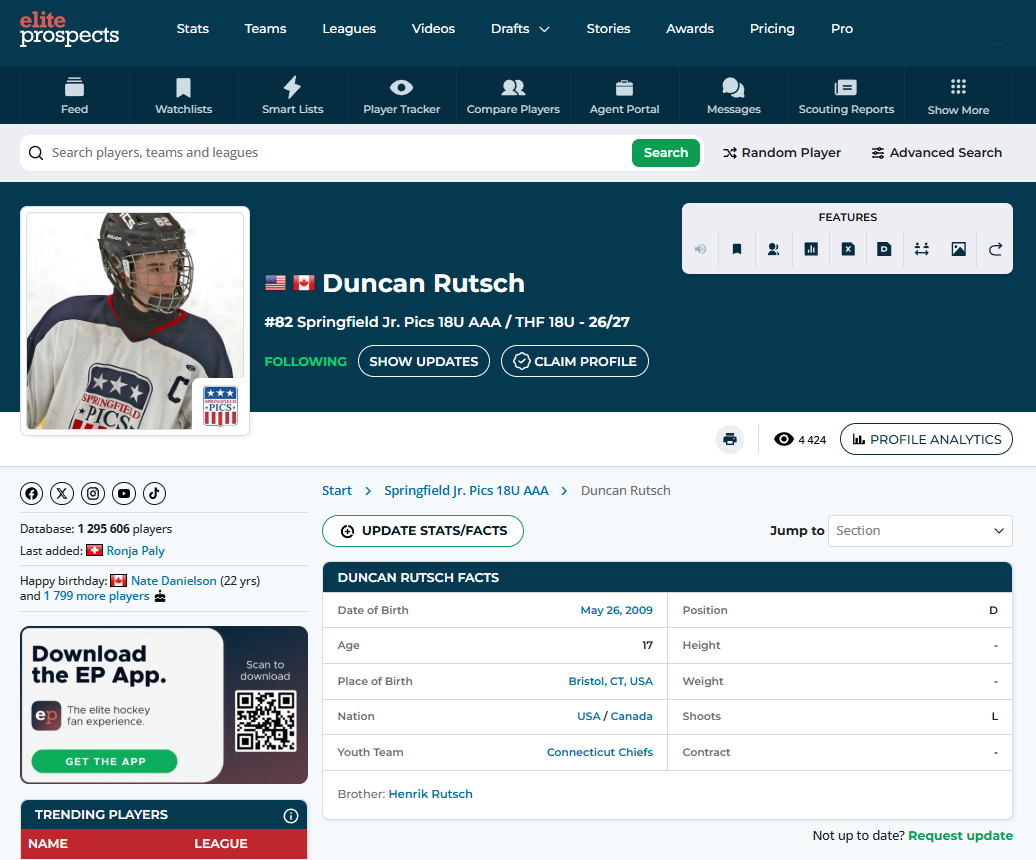Click GET THE APP button
Image resolution: width=1036 pixels, height=860 pixels.
(104, 761)
